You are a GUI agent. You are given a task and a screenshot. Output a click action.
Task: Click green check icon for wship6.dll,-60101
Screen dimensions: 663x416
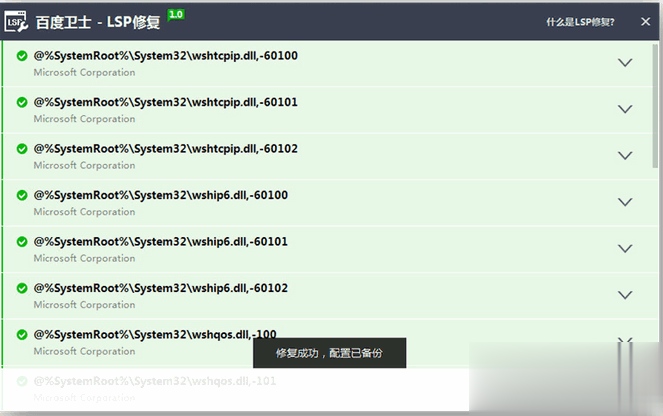(x=22, y=242)
